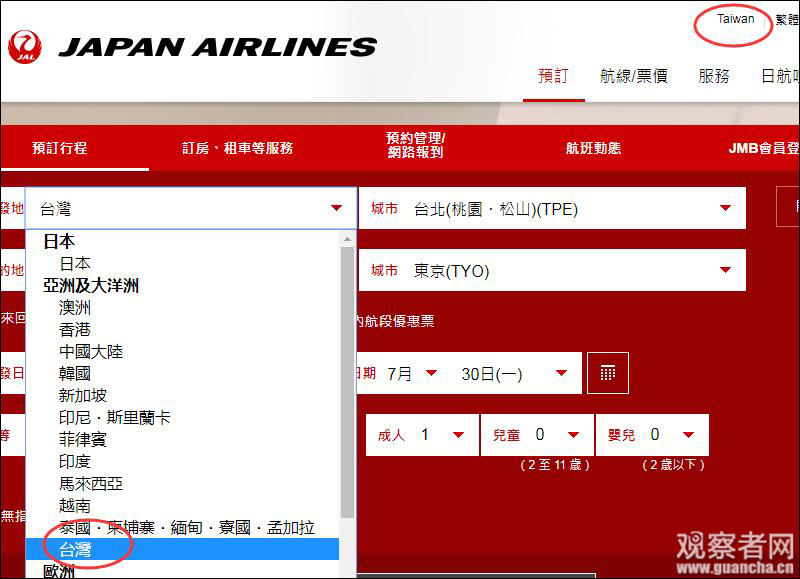Switch to 訂房、租車等服務 tab

click(238, 148)
